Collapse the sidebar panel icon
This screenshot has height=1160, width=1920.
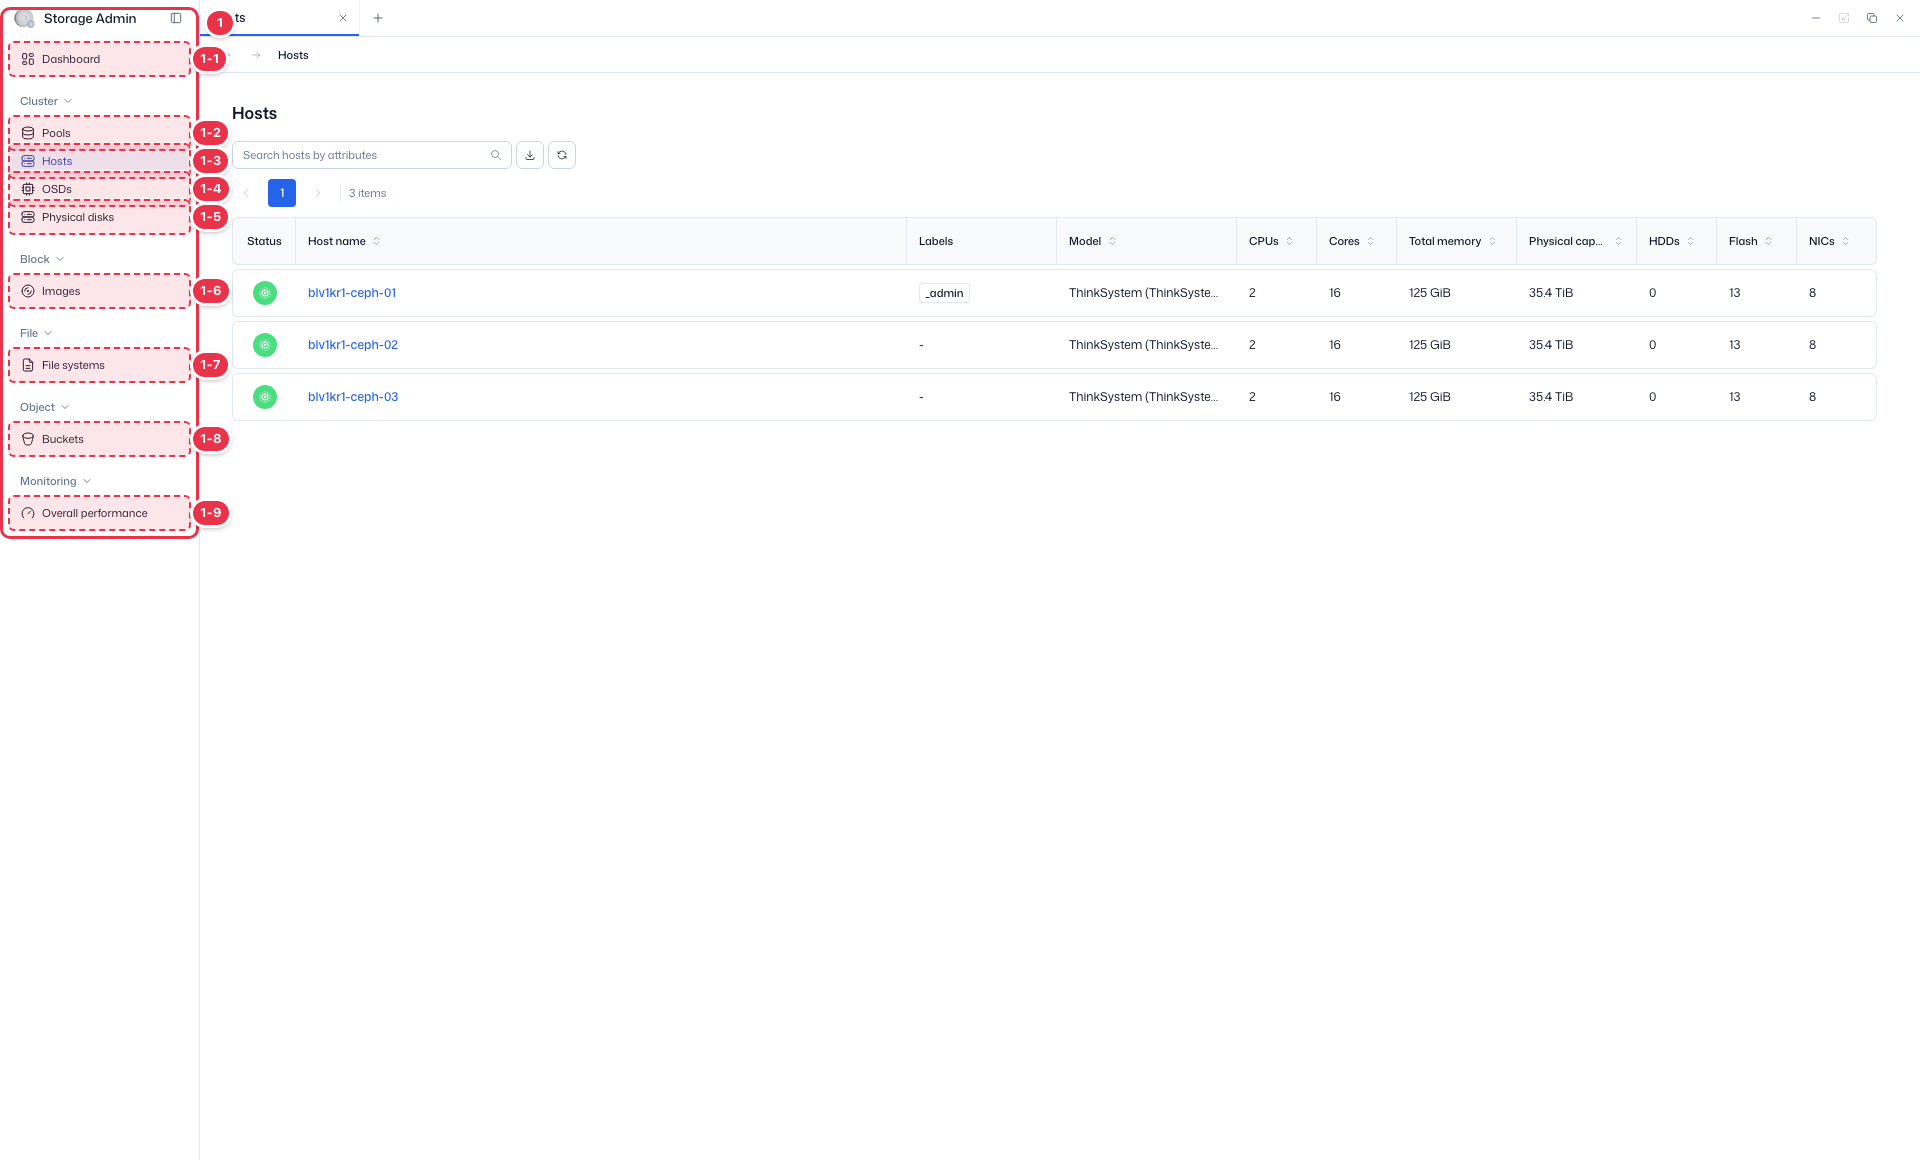176,18
